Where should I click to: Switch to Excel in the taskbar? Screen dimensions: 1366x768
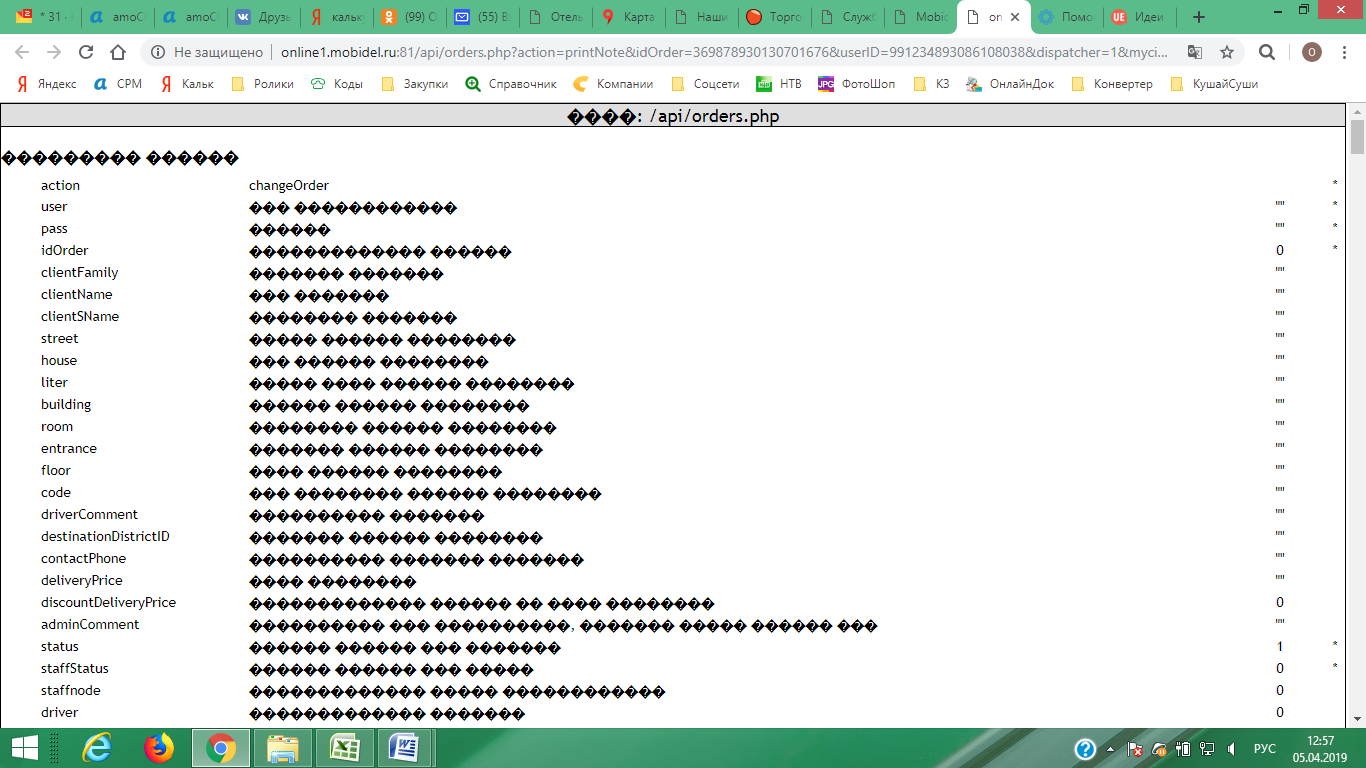(345, 748)
